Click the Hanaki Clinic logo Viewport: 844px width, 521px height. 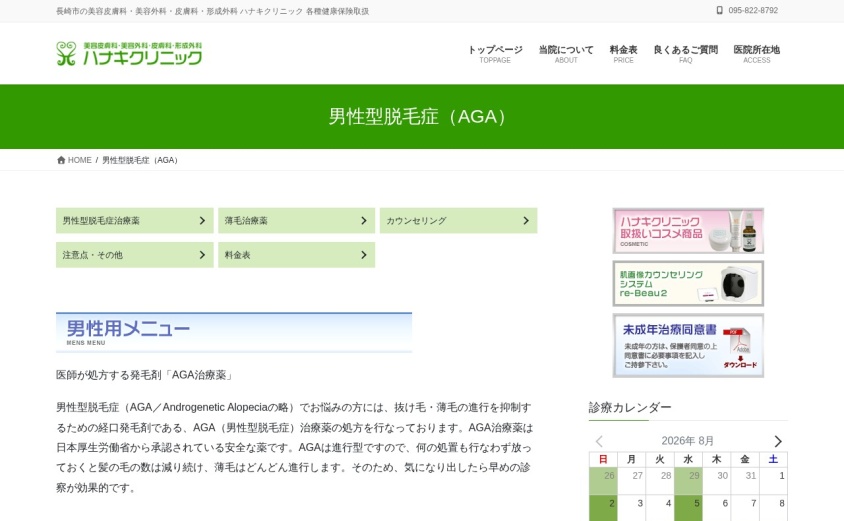click(x=129, y=53)
